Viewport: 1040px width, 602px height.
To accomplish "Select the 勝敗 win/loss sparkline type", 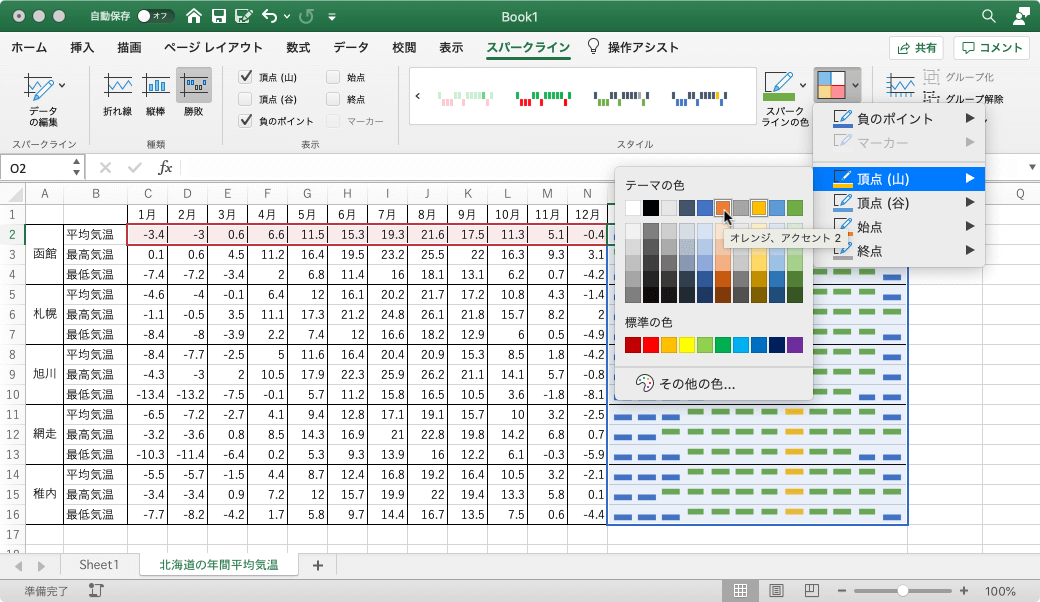I will pyautogui.click(x=193, y=94).
